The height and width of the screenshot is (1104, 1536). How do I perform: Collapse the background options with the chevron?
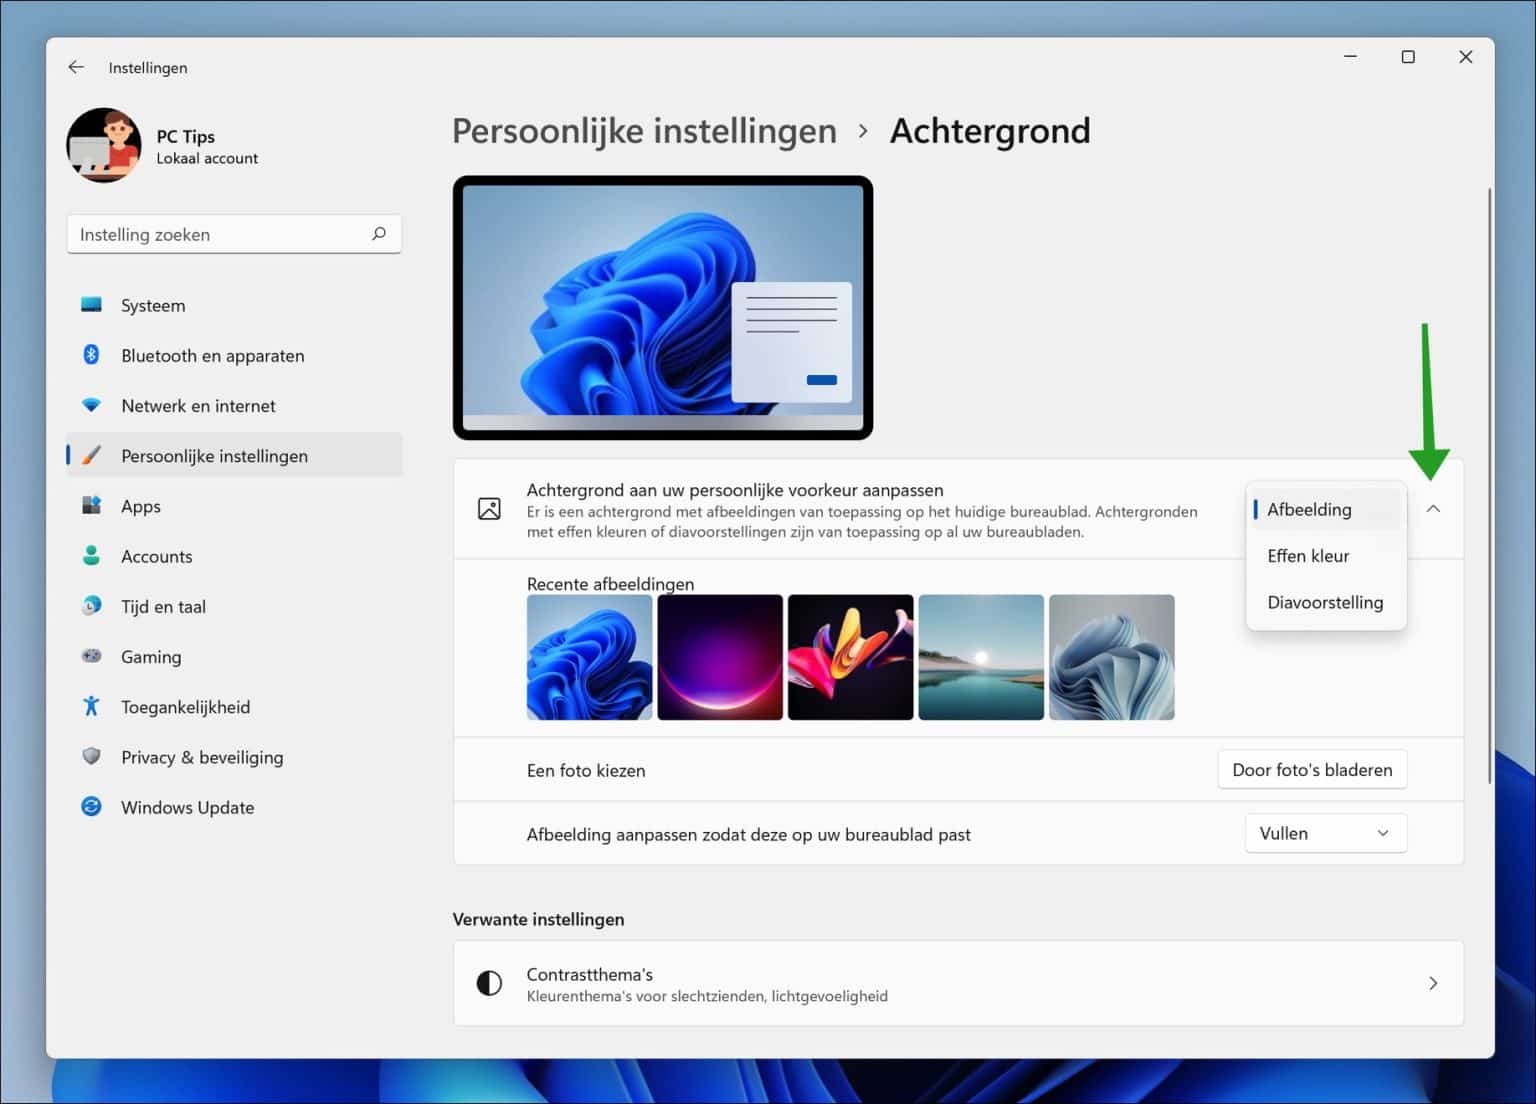(x=1434, y=508)
